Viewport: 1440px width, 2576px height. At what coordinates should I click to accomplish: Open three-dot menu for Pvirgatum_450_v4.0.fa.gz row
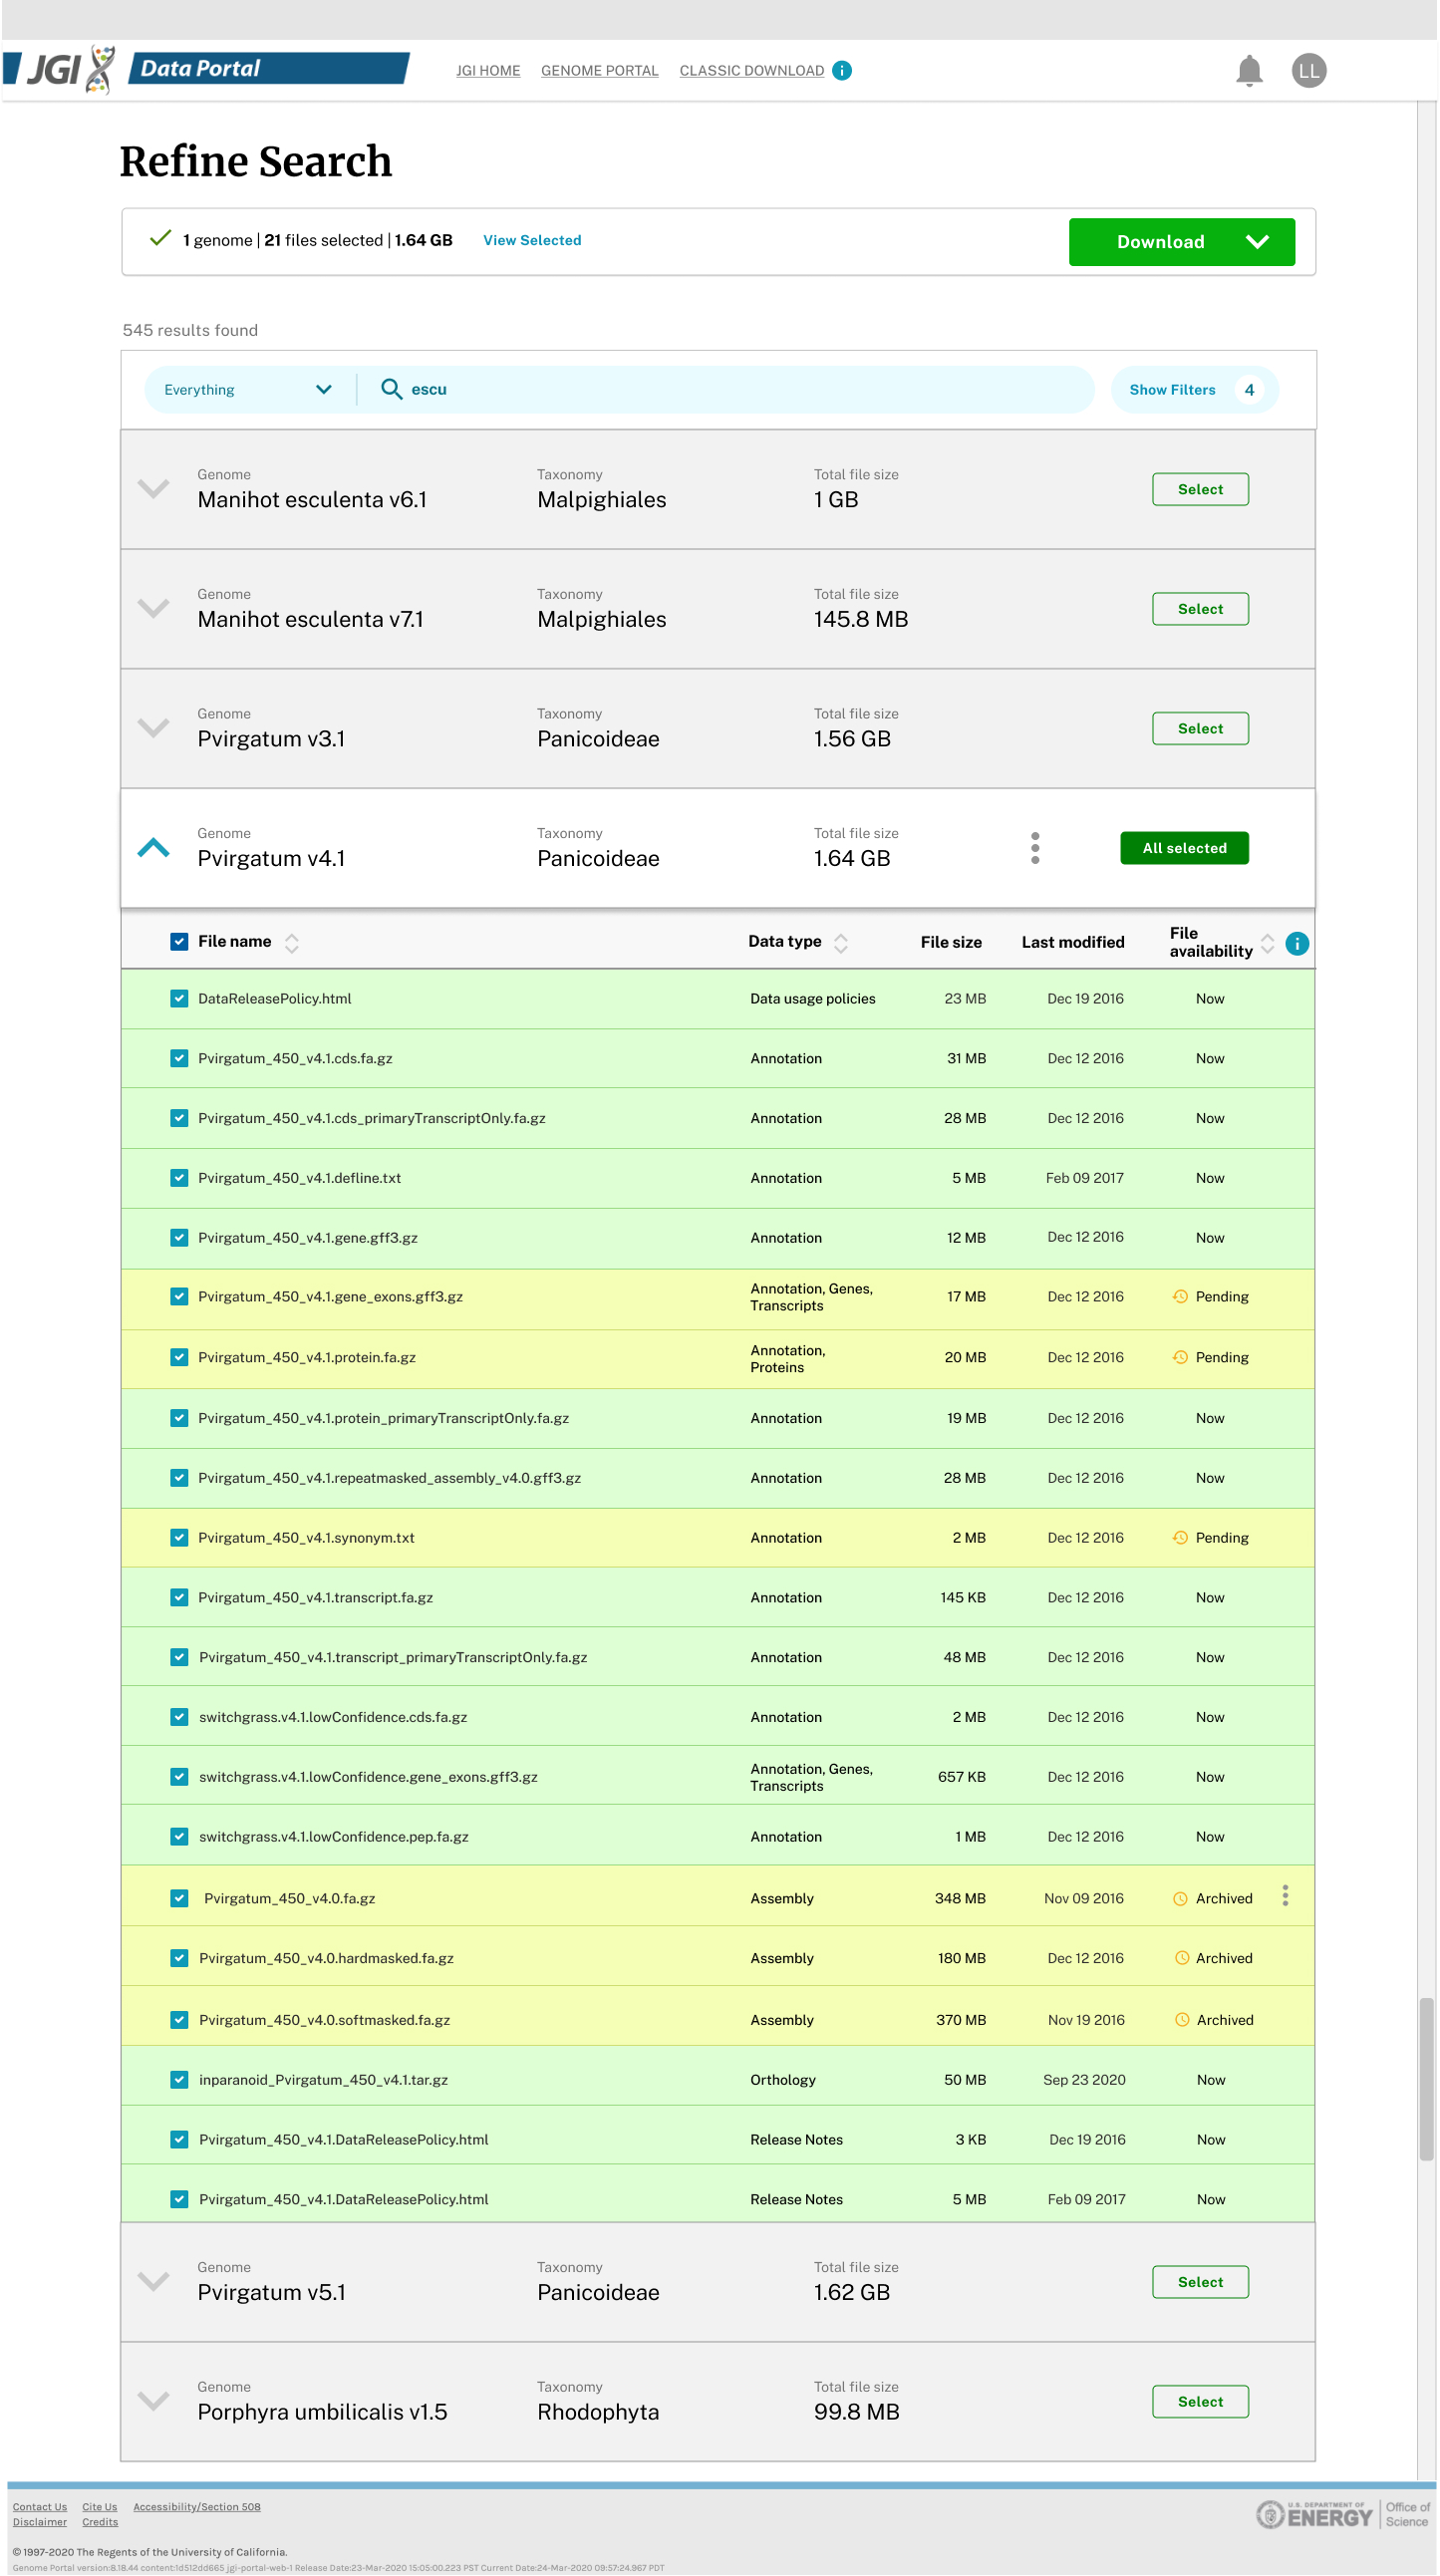tap(1285, 1896)
